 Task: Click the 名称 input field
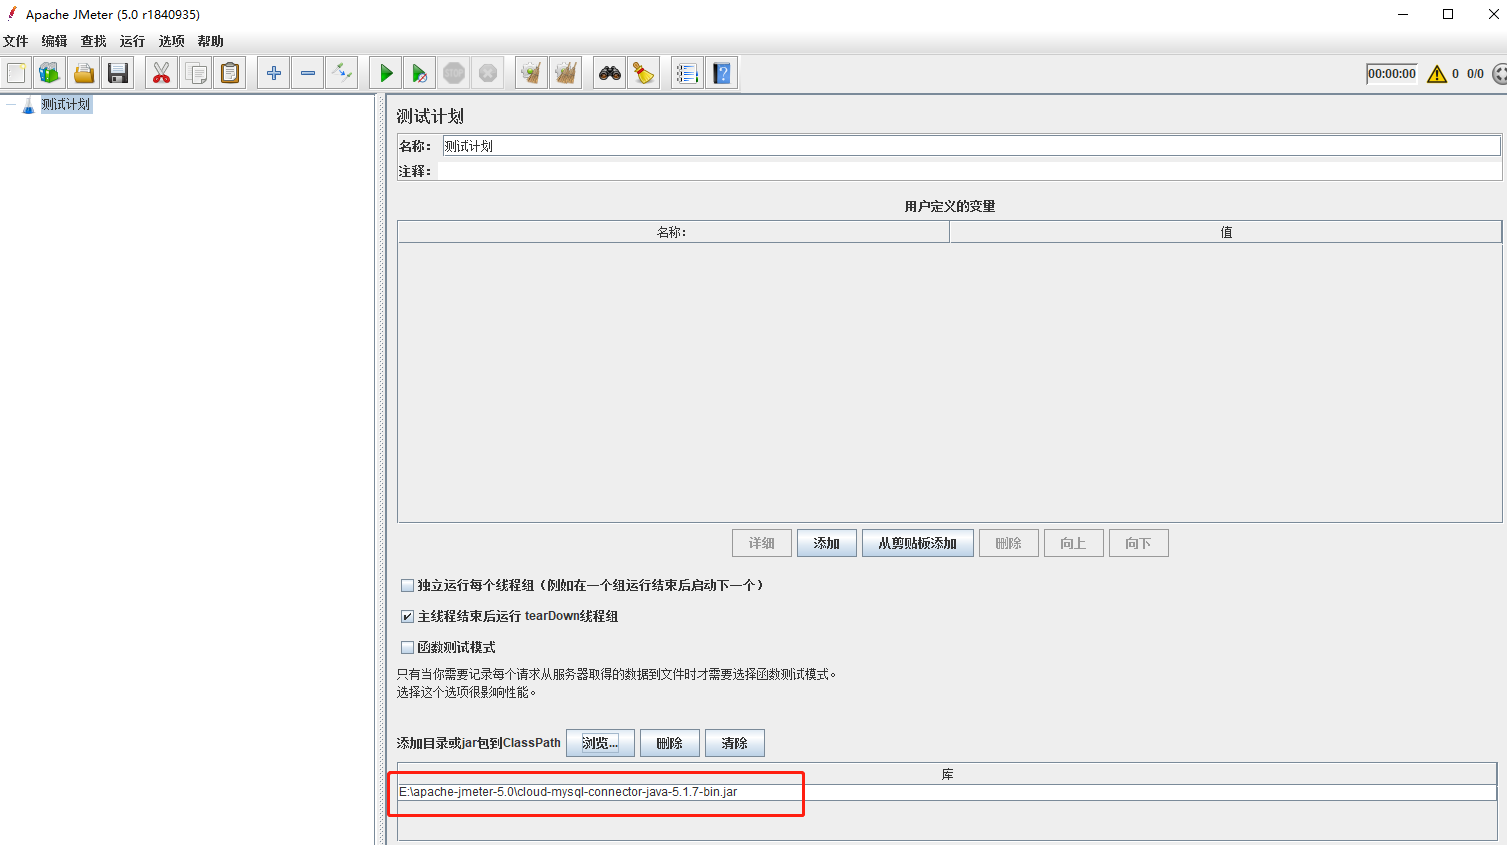pyautogui.click(x=971, y=146)
